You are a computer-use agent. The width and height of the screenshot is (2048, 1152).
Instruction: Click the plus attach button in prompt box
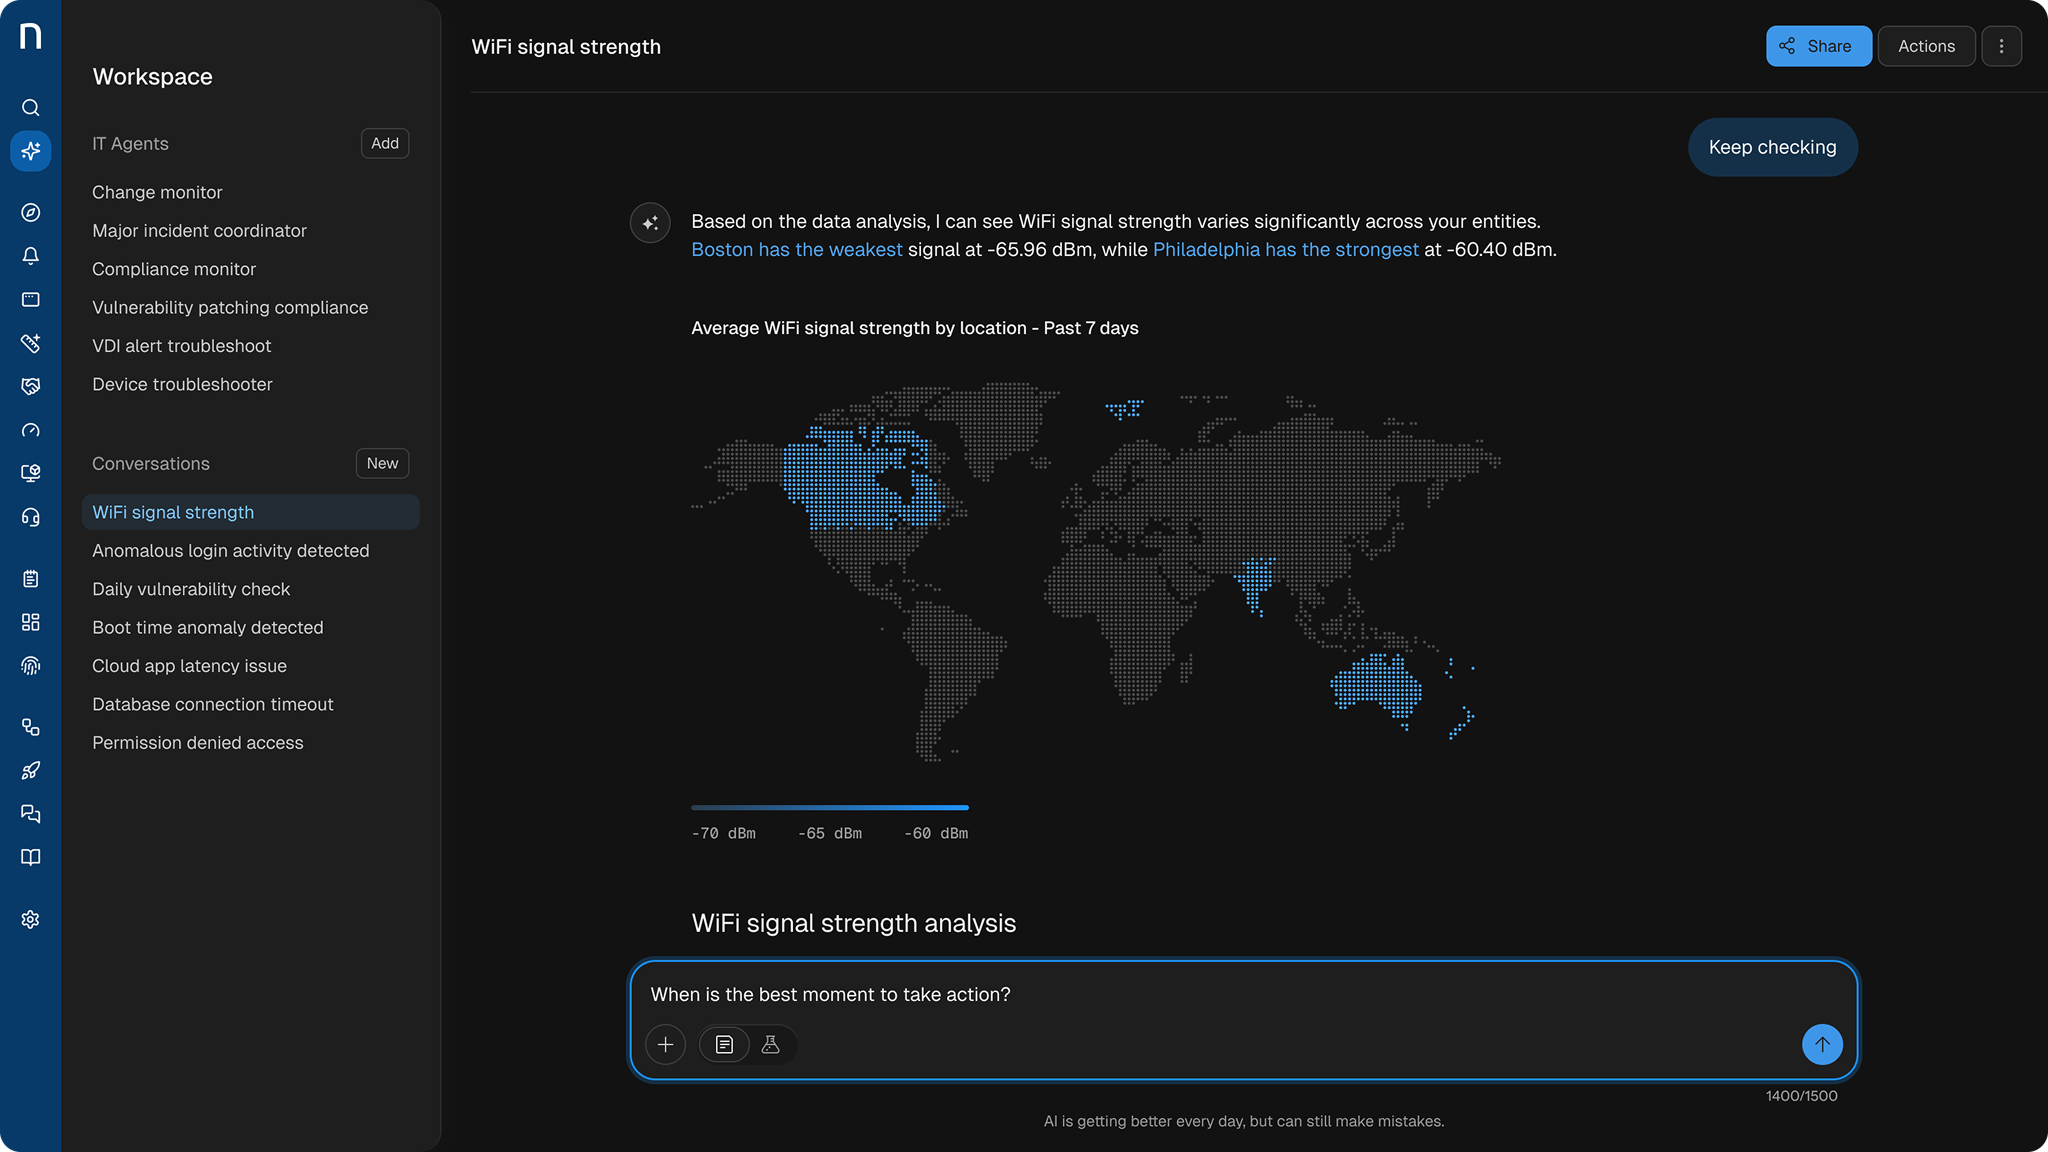coord(666,1045)
